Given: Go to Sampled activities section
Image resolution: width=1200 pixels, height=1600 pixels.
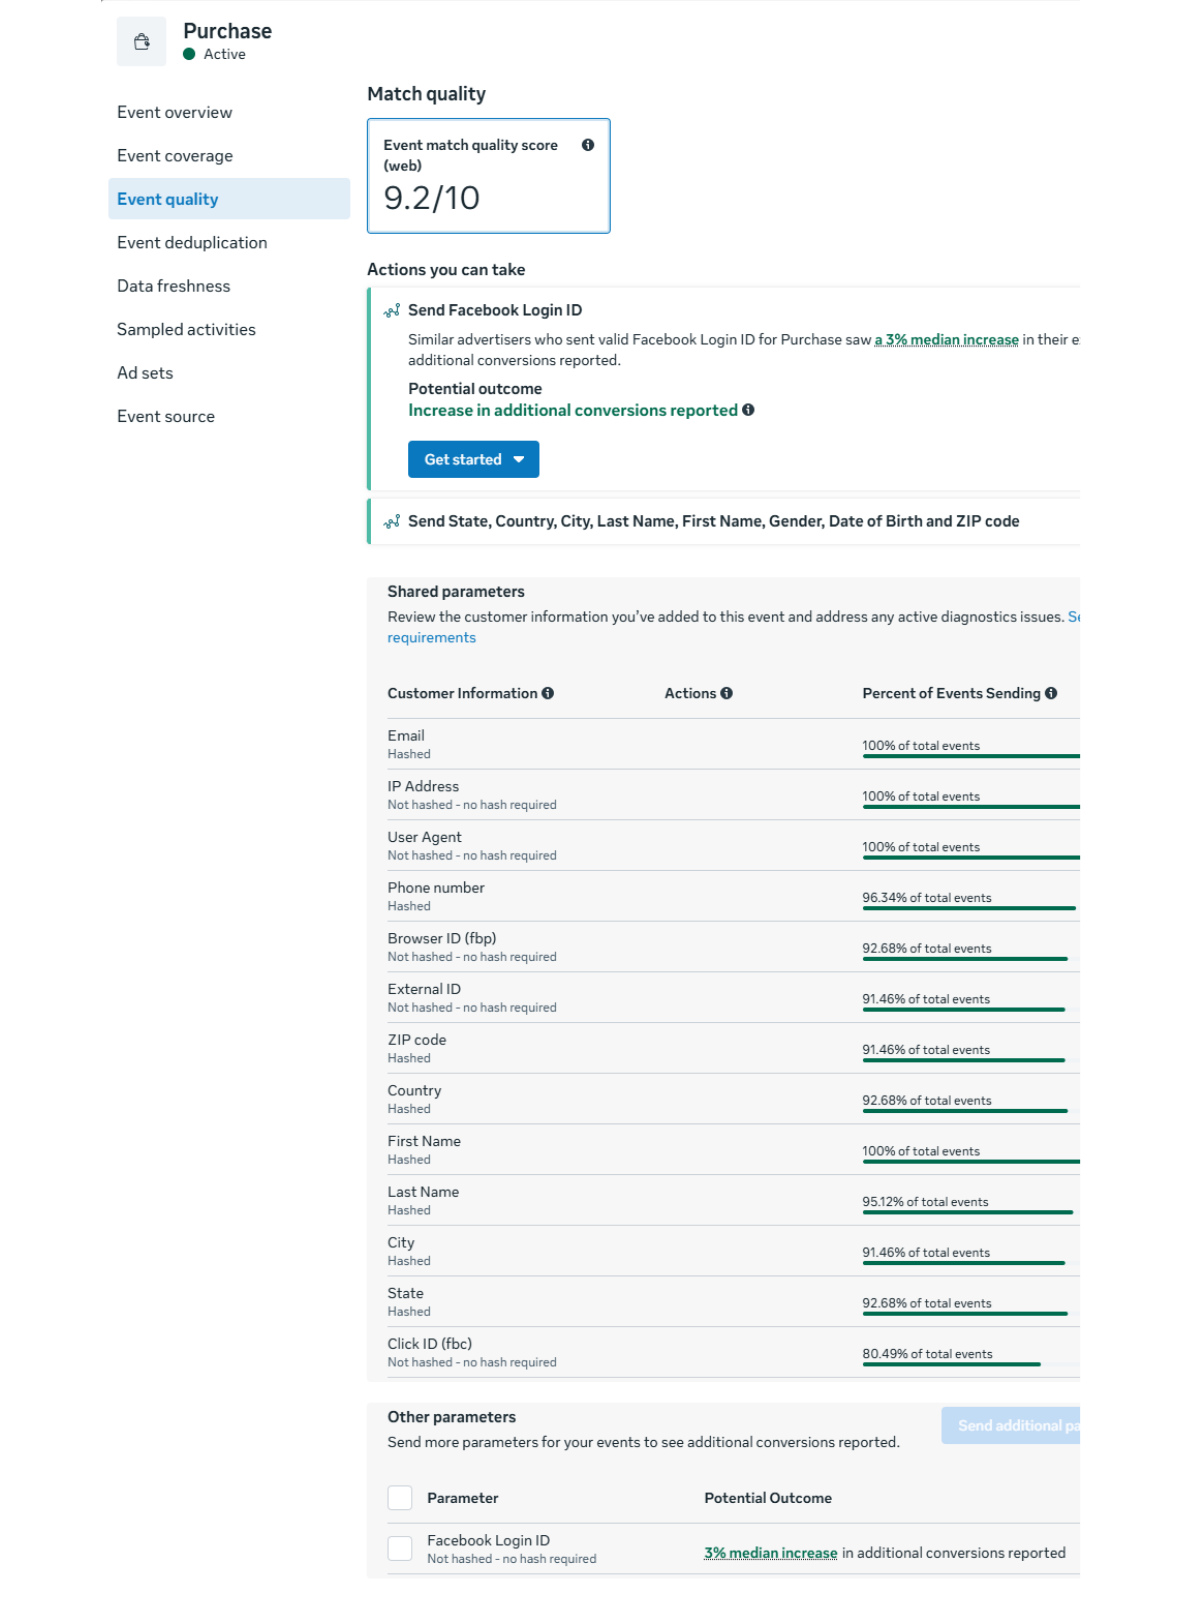Looking at the screenshot, I should tap(186, 329).
